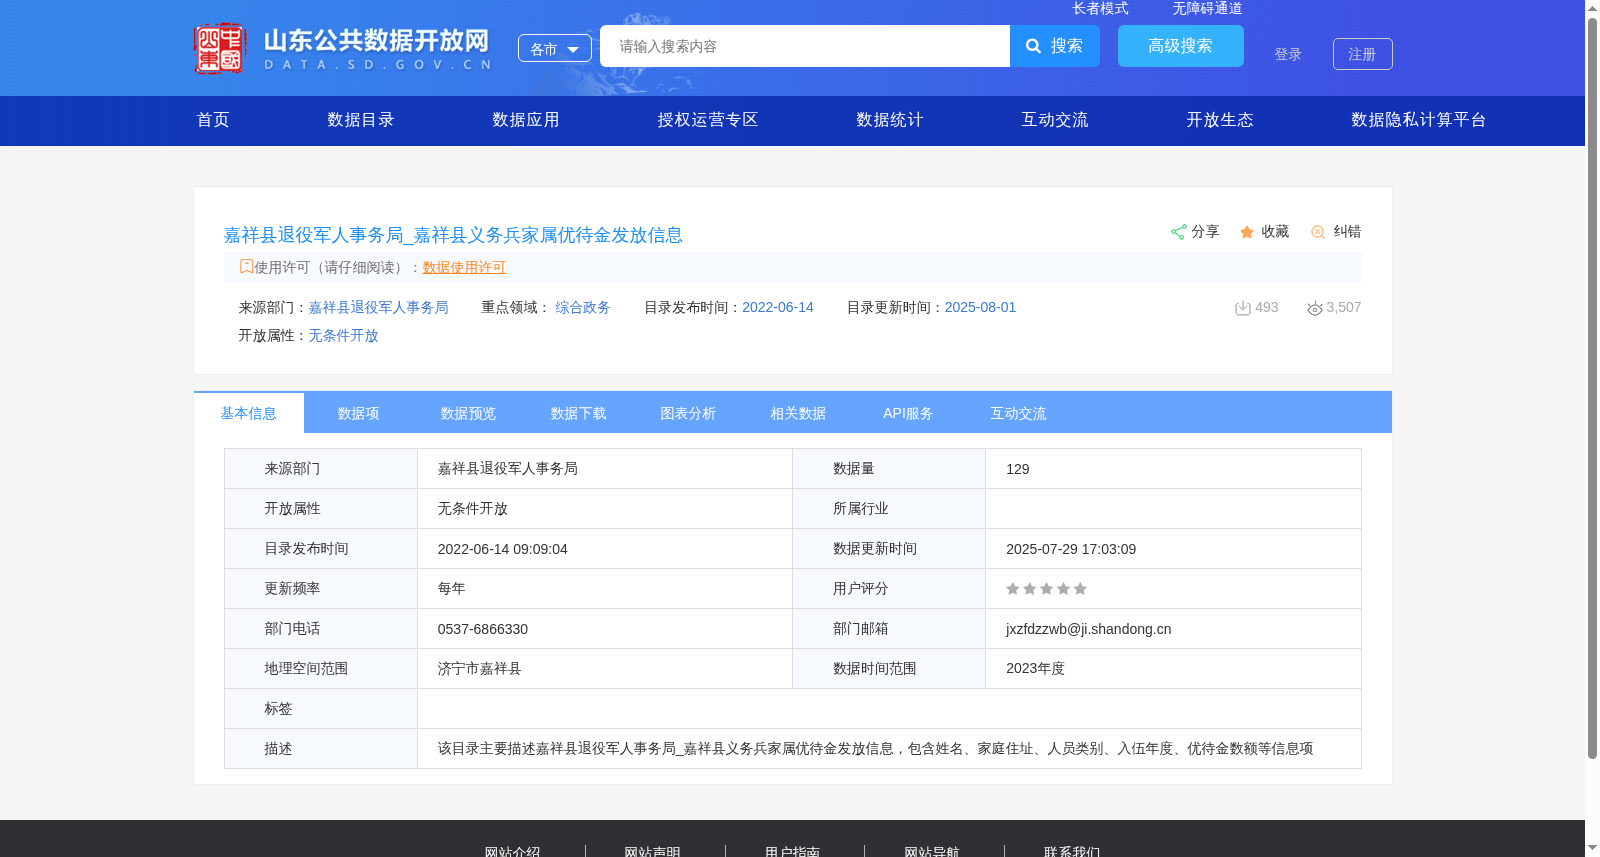Open the 各市 city dropdown
Image resolution: width=1600 pixels, height=857 pixels.
click(555, 48)
